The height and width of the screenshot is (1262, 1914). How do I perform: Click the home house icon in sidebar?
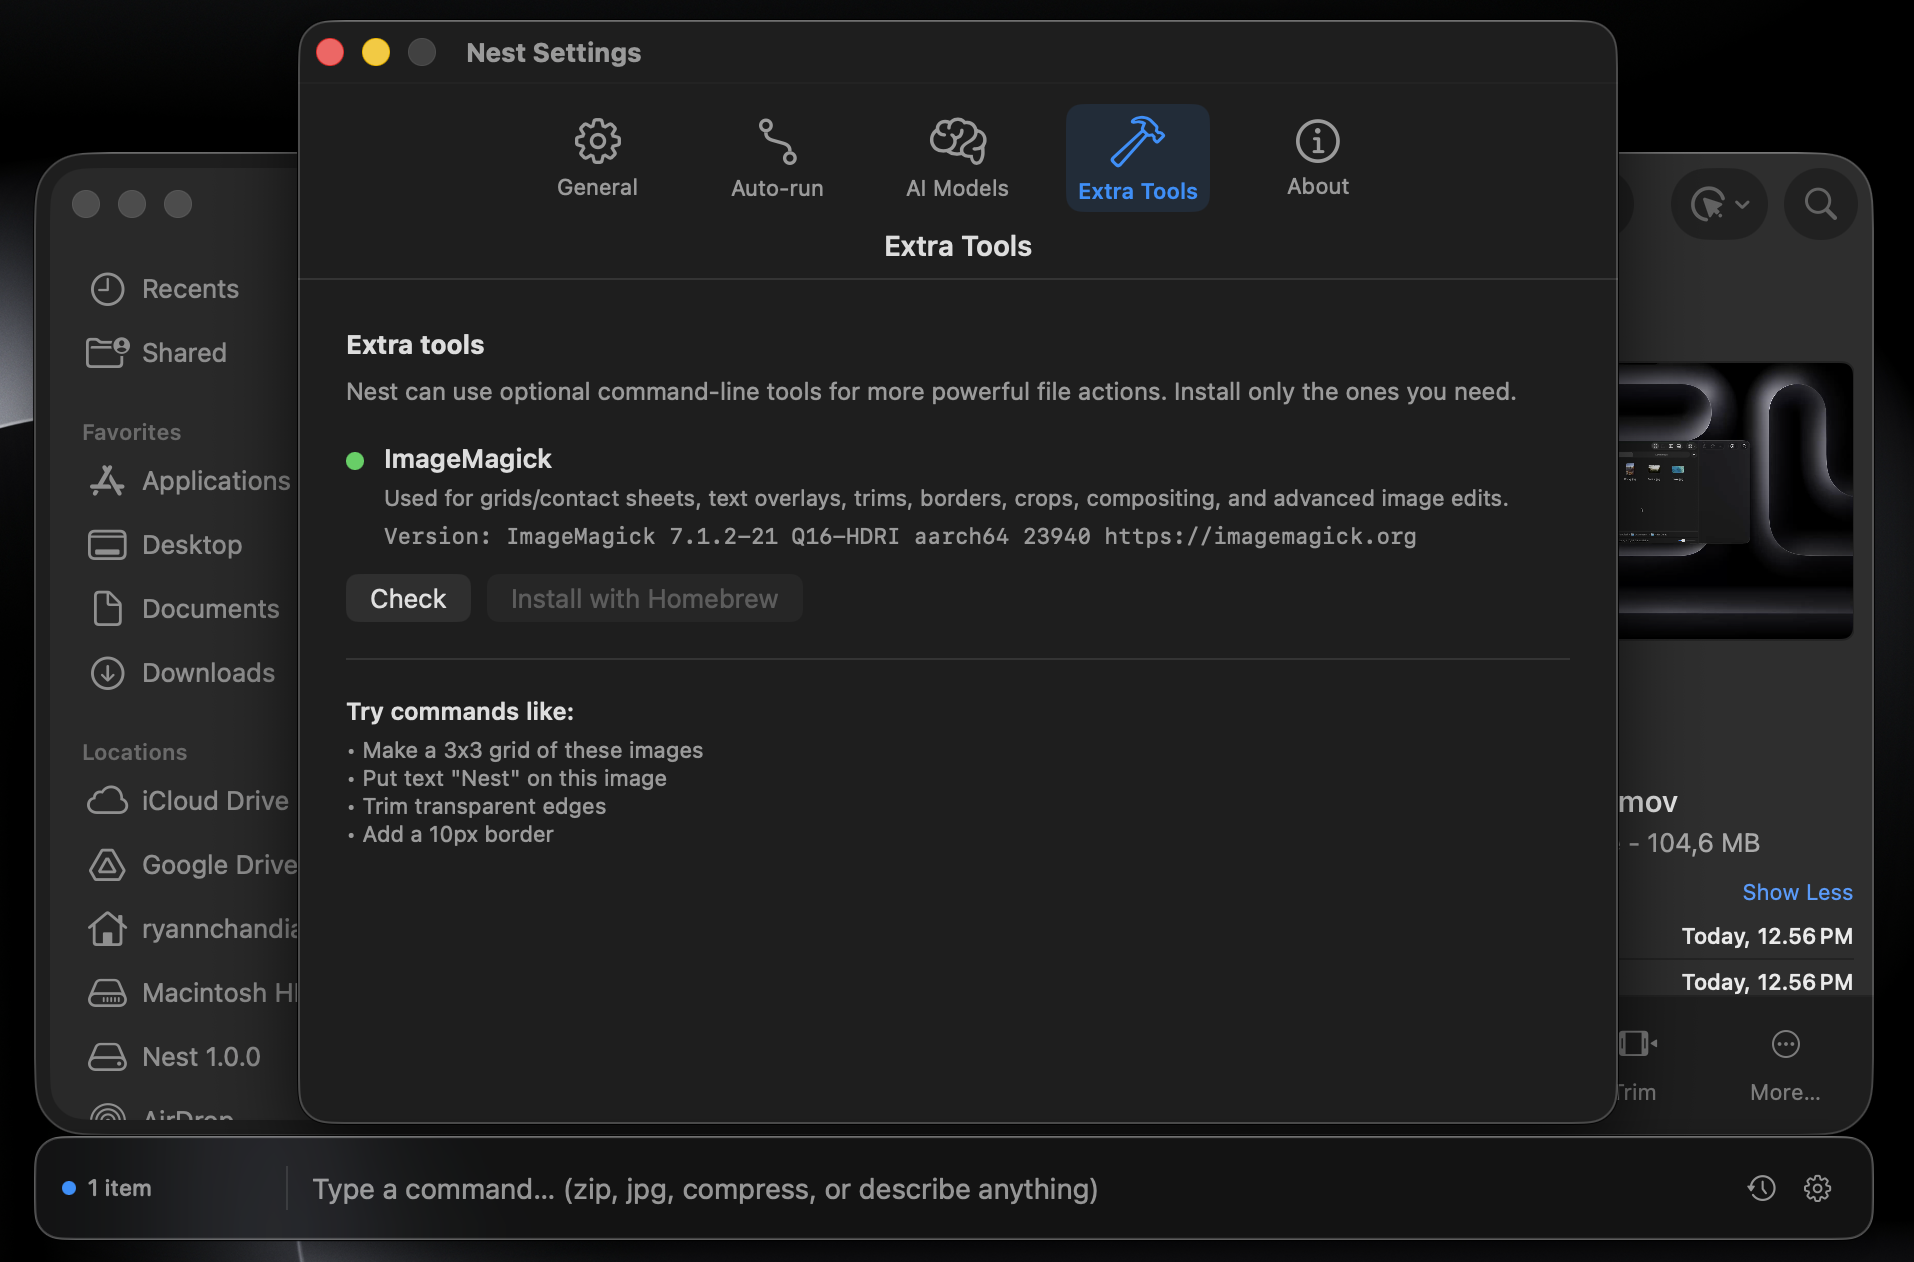pyautogui.click(x=107, y=929)
